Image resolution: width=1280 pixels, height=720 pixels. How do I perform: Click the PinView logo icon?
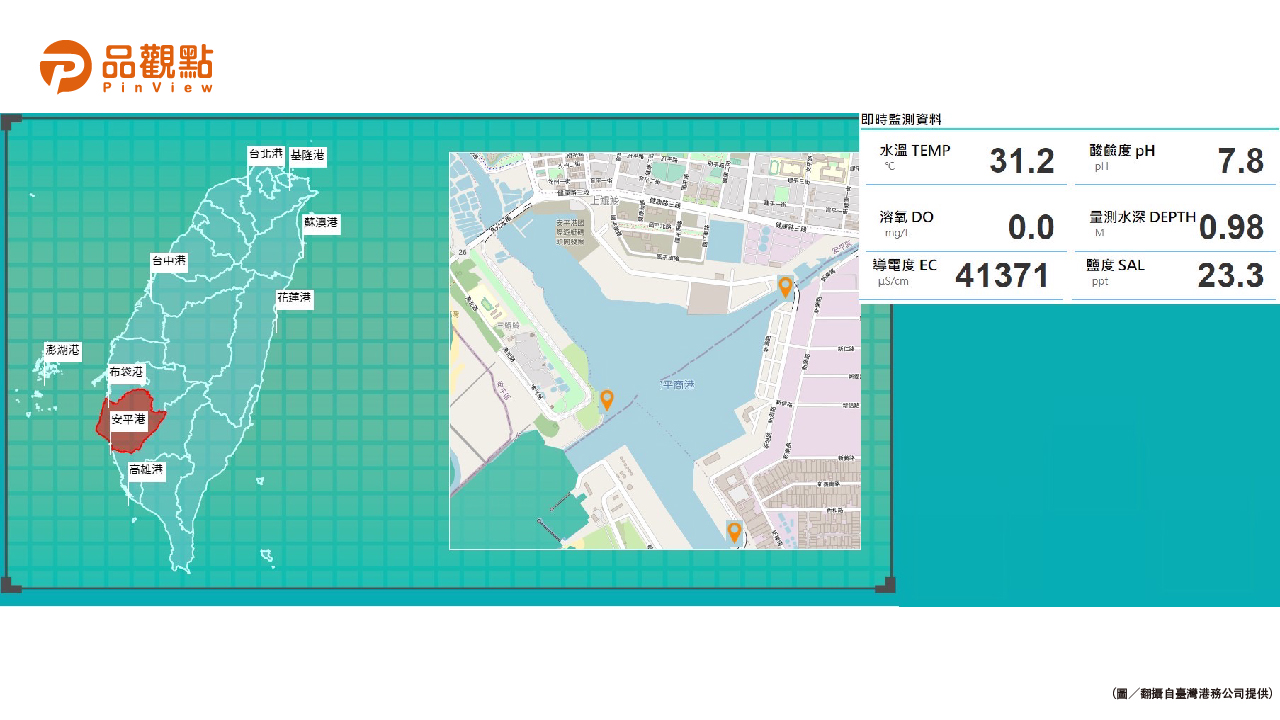66,67
